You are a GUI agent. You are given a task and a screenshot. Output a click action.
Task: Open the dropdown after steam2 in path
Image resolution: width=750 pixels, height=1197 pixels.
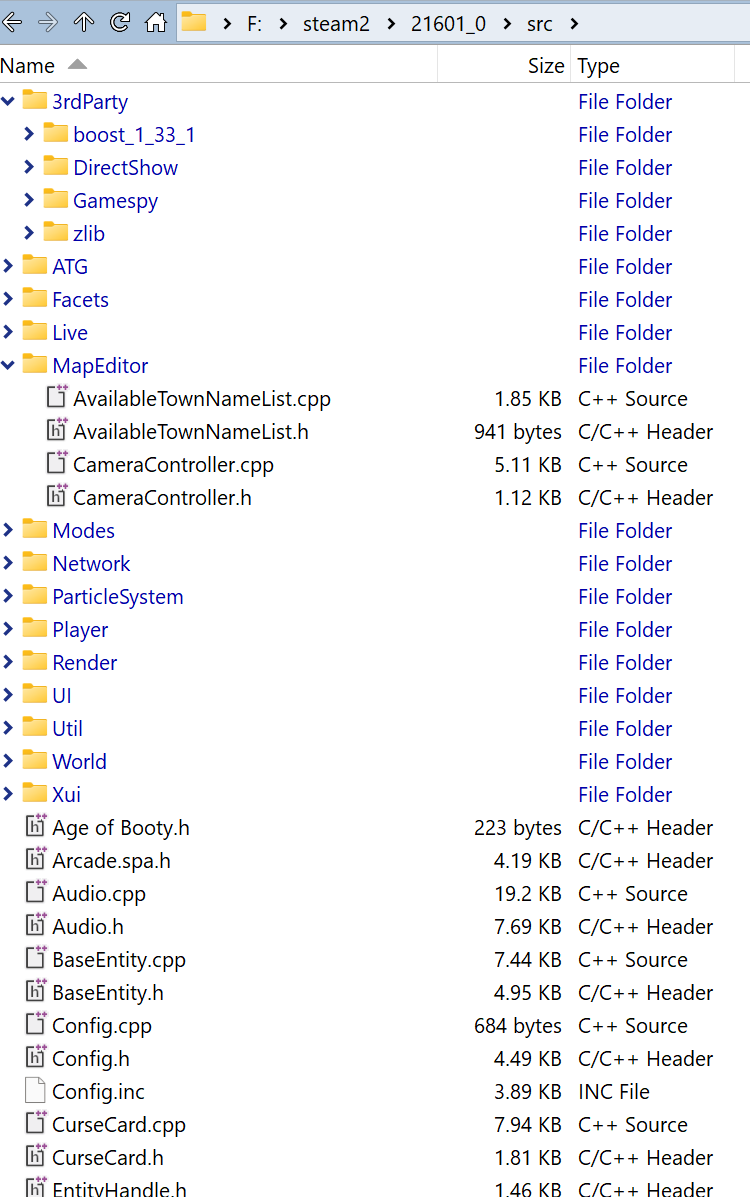(x=391, y=24)
